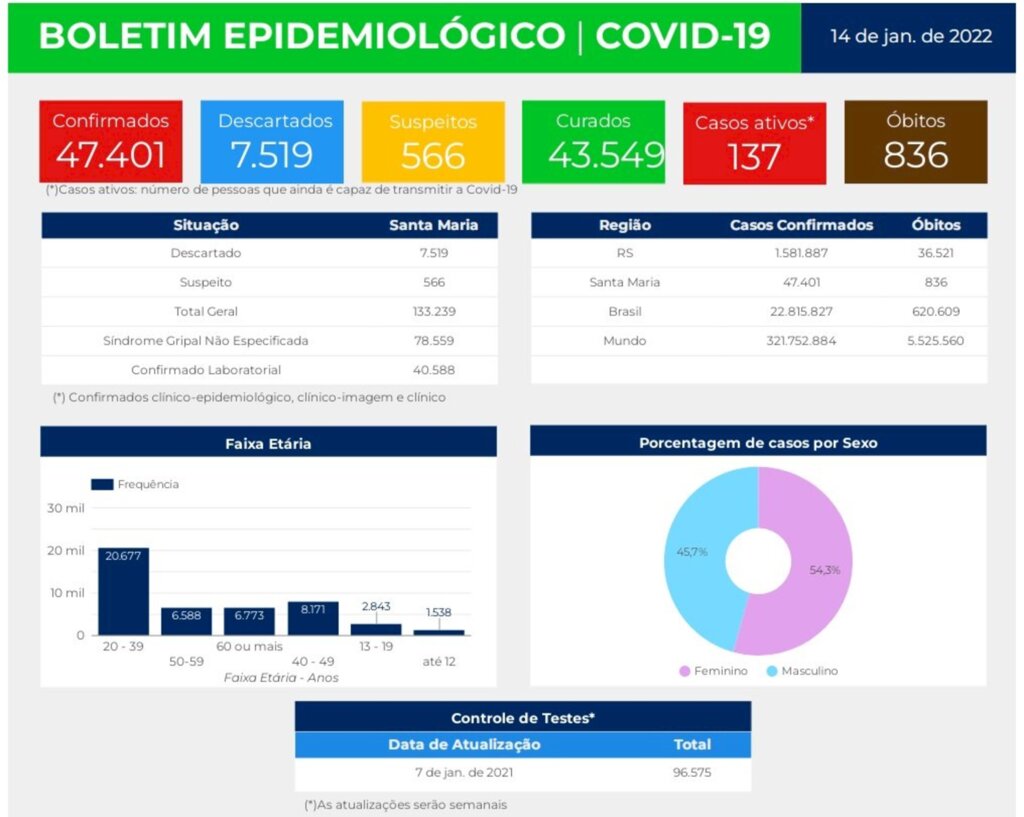Select the Suspeitos 566 yellow card
Viewport: 1024px width, 817px height.
tap(434, 142)
